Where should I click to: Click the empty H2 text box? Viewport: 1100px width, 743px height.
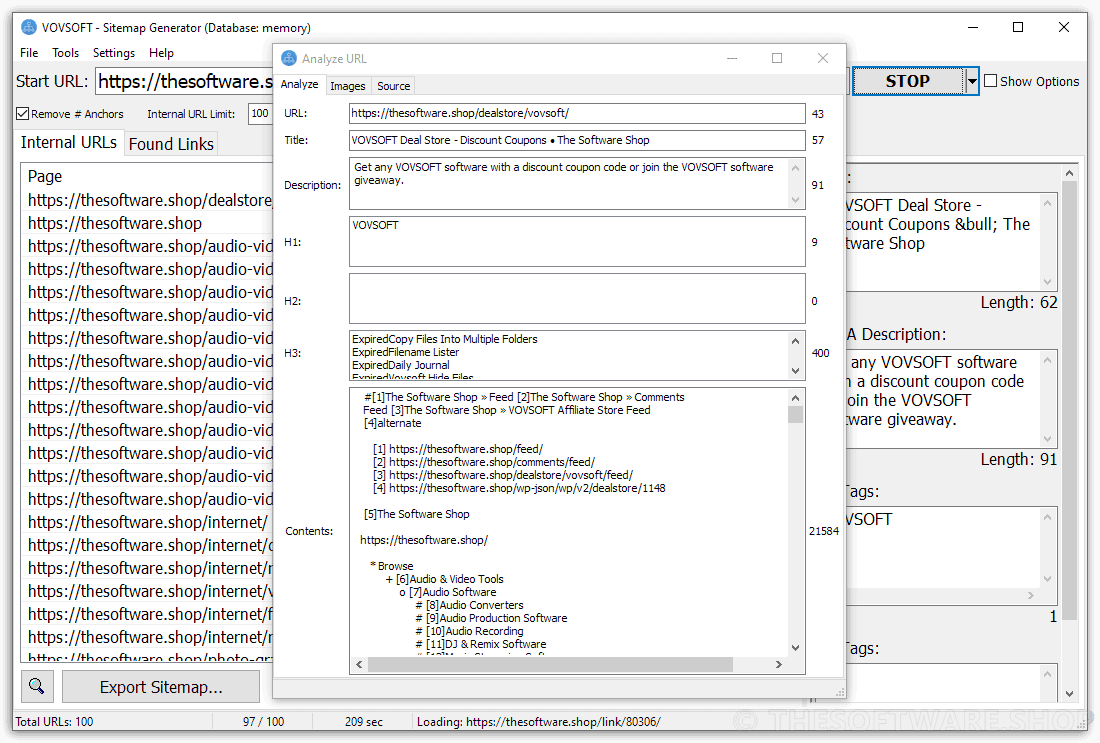(577, 299)
